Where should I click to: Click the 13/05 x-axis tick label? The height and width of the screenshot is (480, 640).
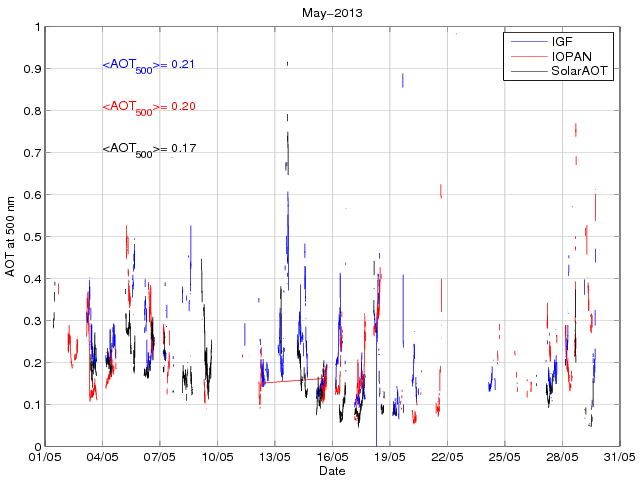274,457
